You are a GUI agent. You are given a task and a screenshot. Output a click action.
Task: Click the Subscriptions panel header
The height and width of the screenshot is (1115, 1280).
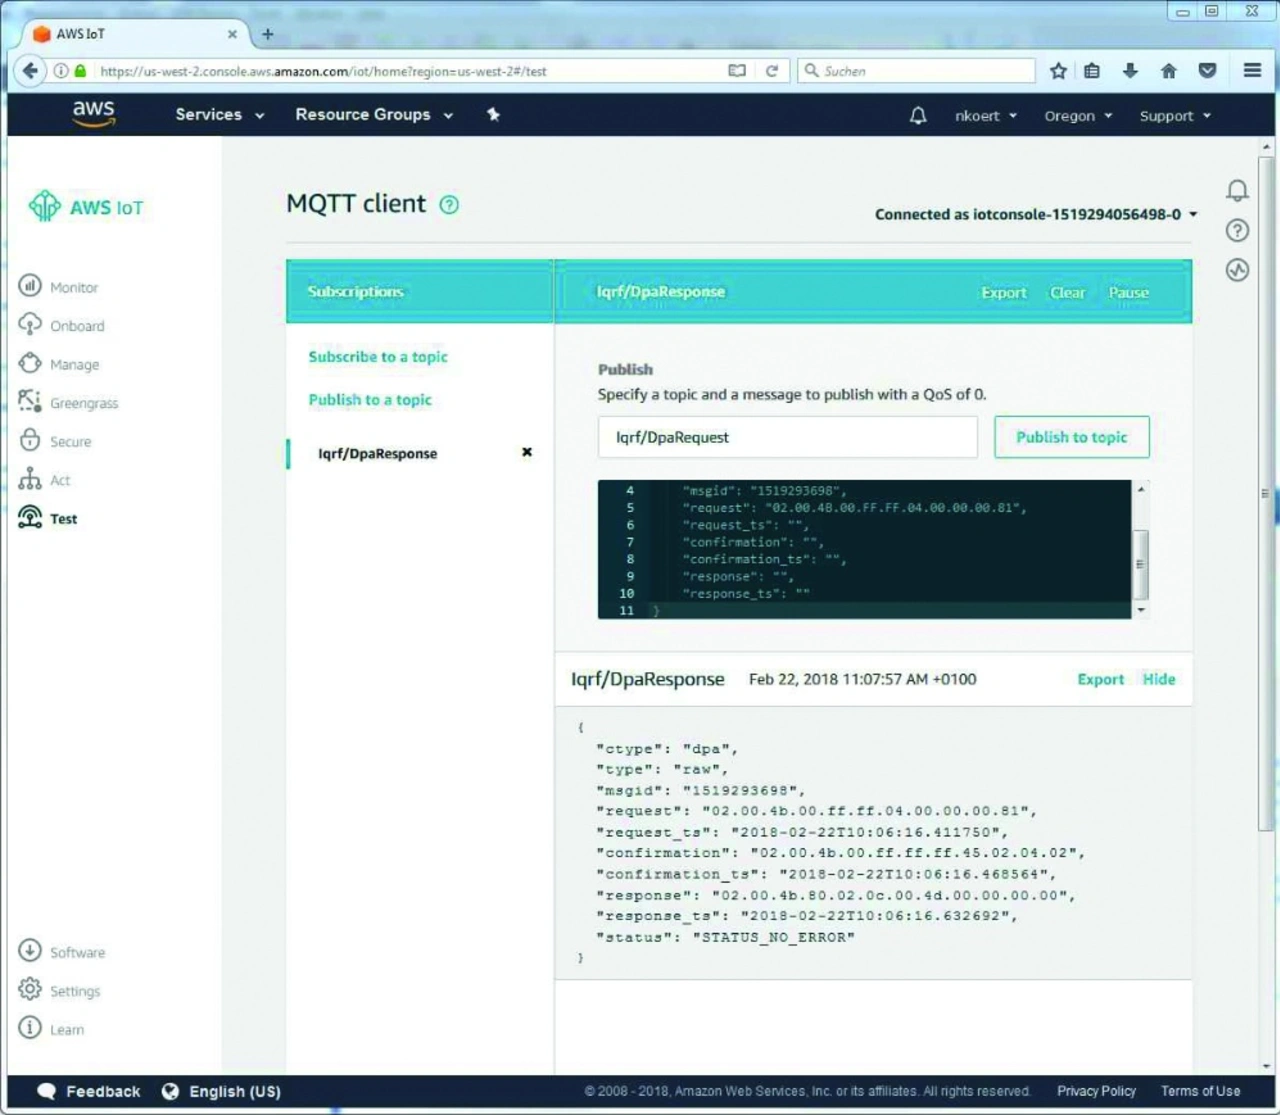point(420,291)
